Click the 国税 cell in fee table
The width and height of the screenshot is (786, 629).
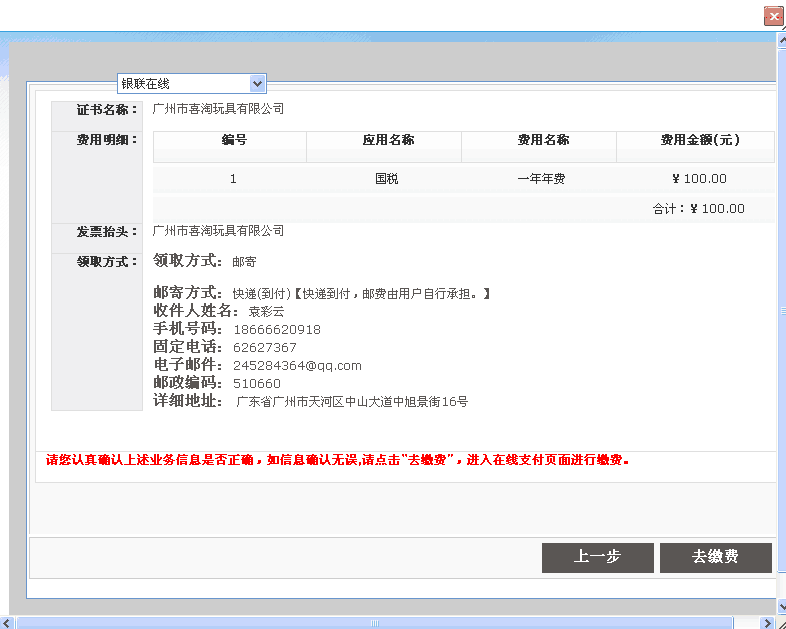387,179
